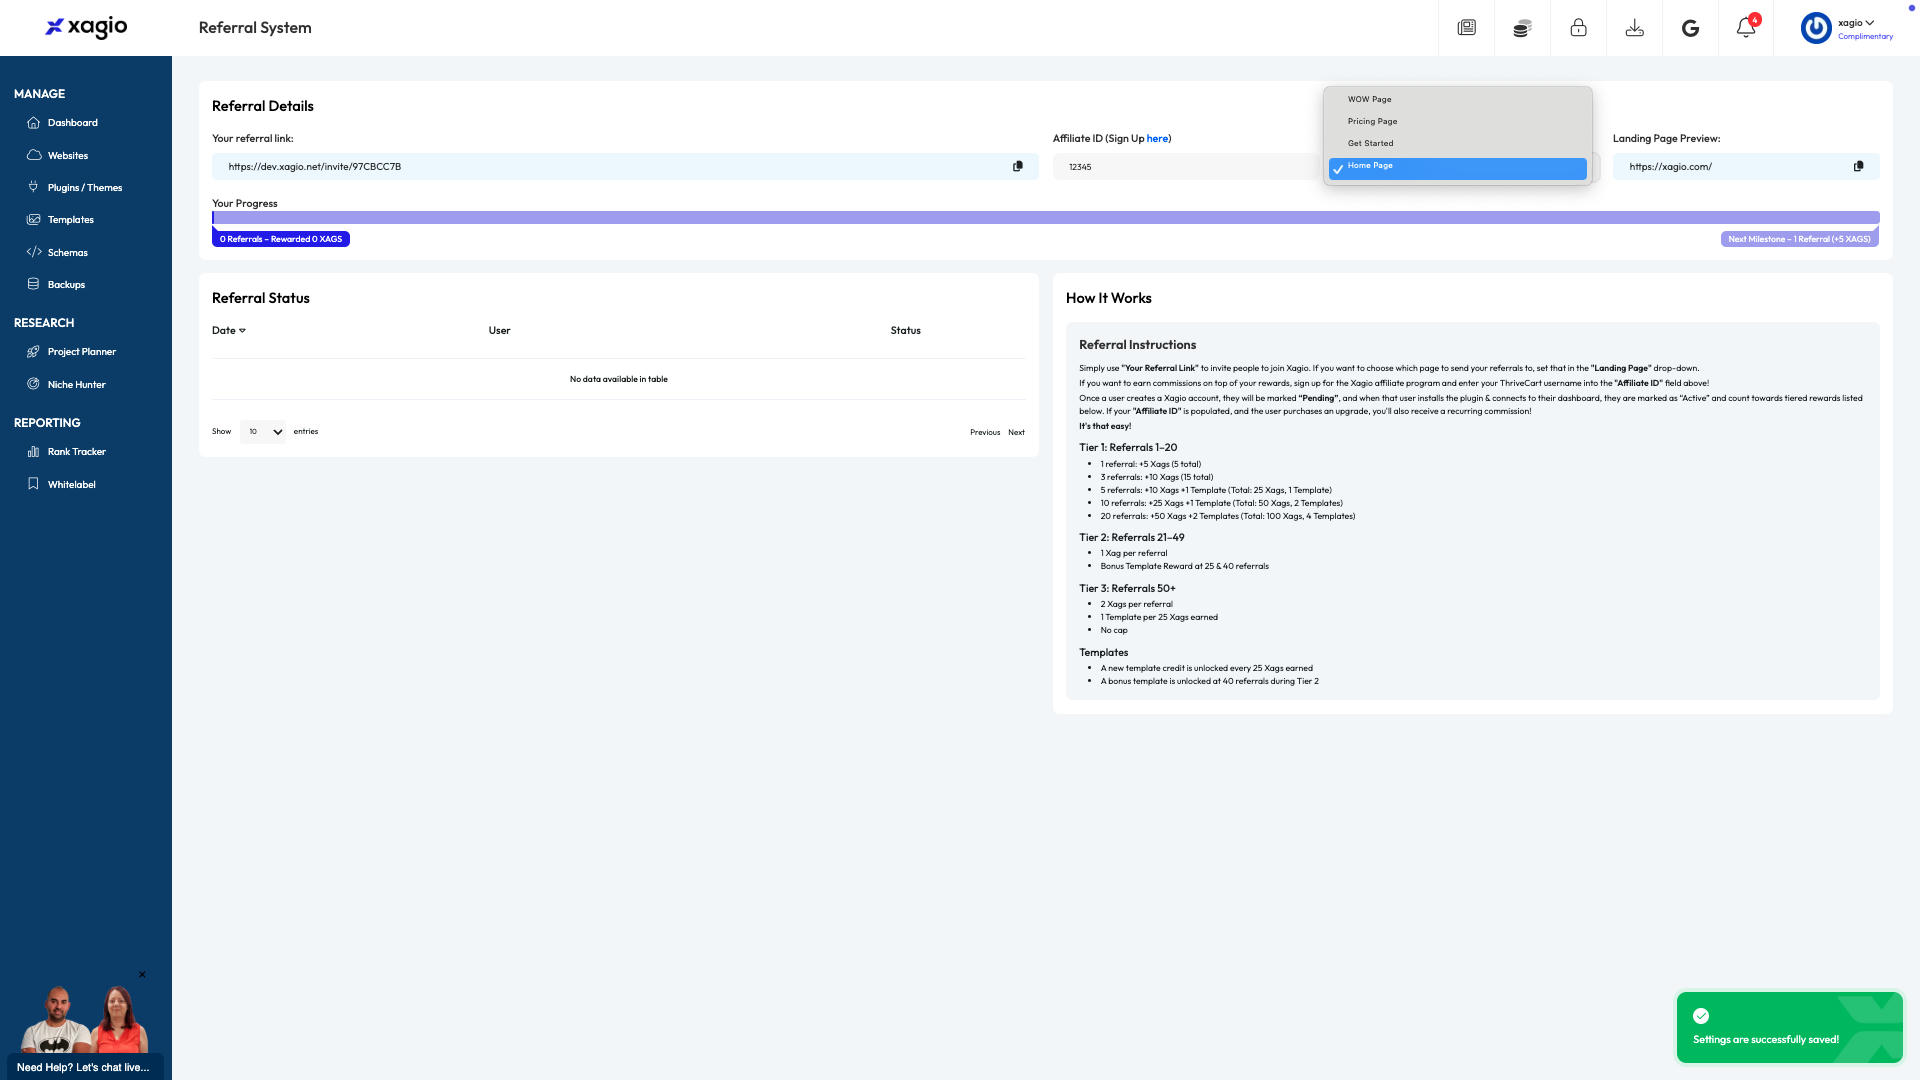Select Pricing Page from landing page list

(1458, 121)
